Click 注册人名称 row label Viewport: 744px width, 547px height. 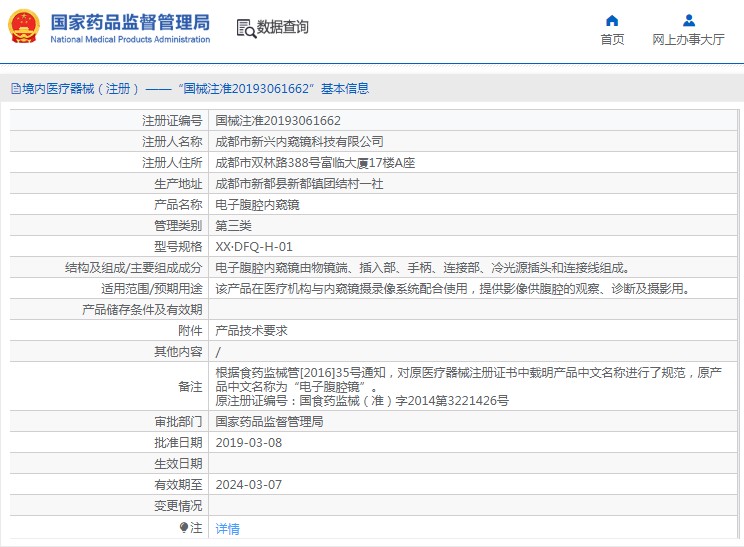[172, 141]
